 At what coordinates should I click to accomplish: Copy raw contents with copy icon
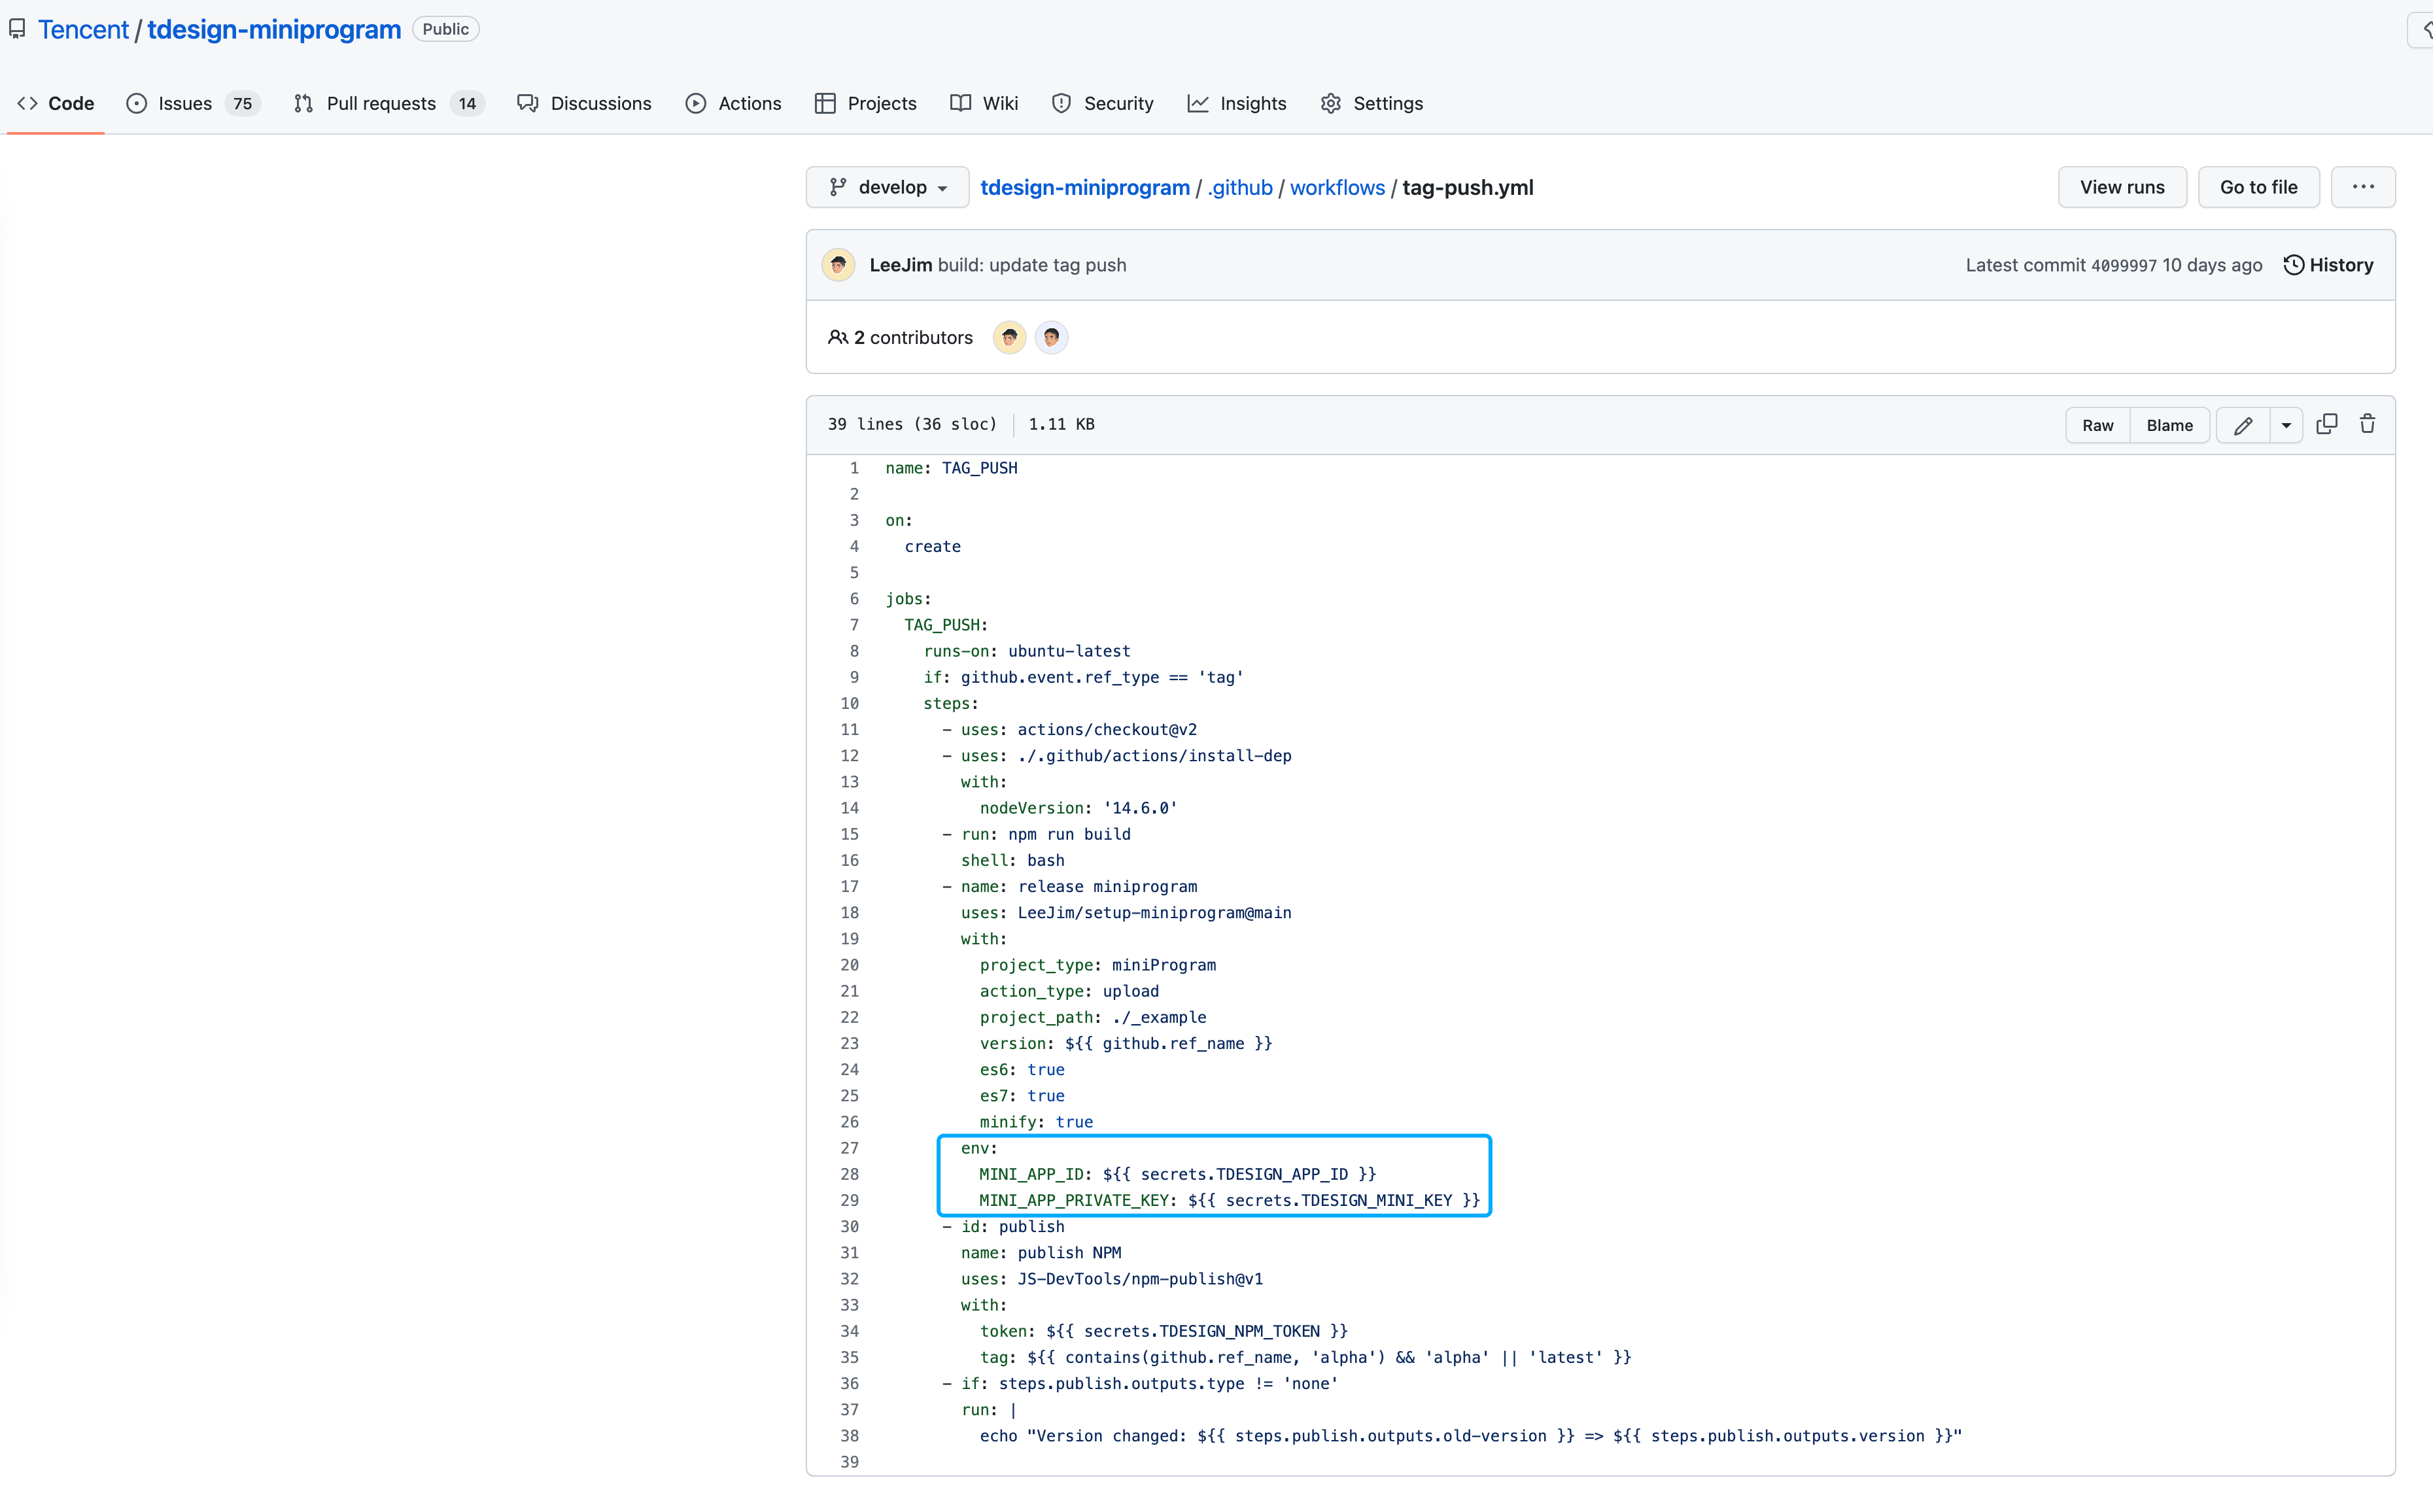[x=2326, y=424]
